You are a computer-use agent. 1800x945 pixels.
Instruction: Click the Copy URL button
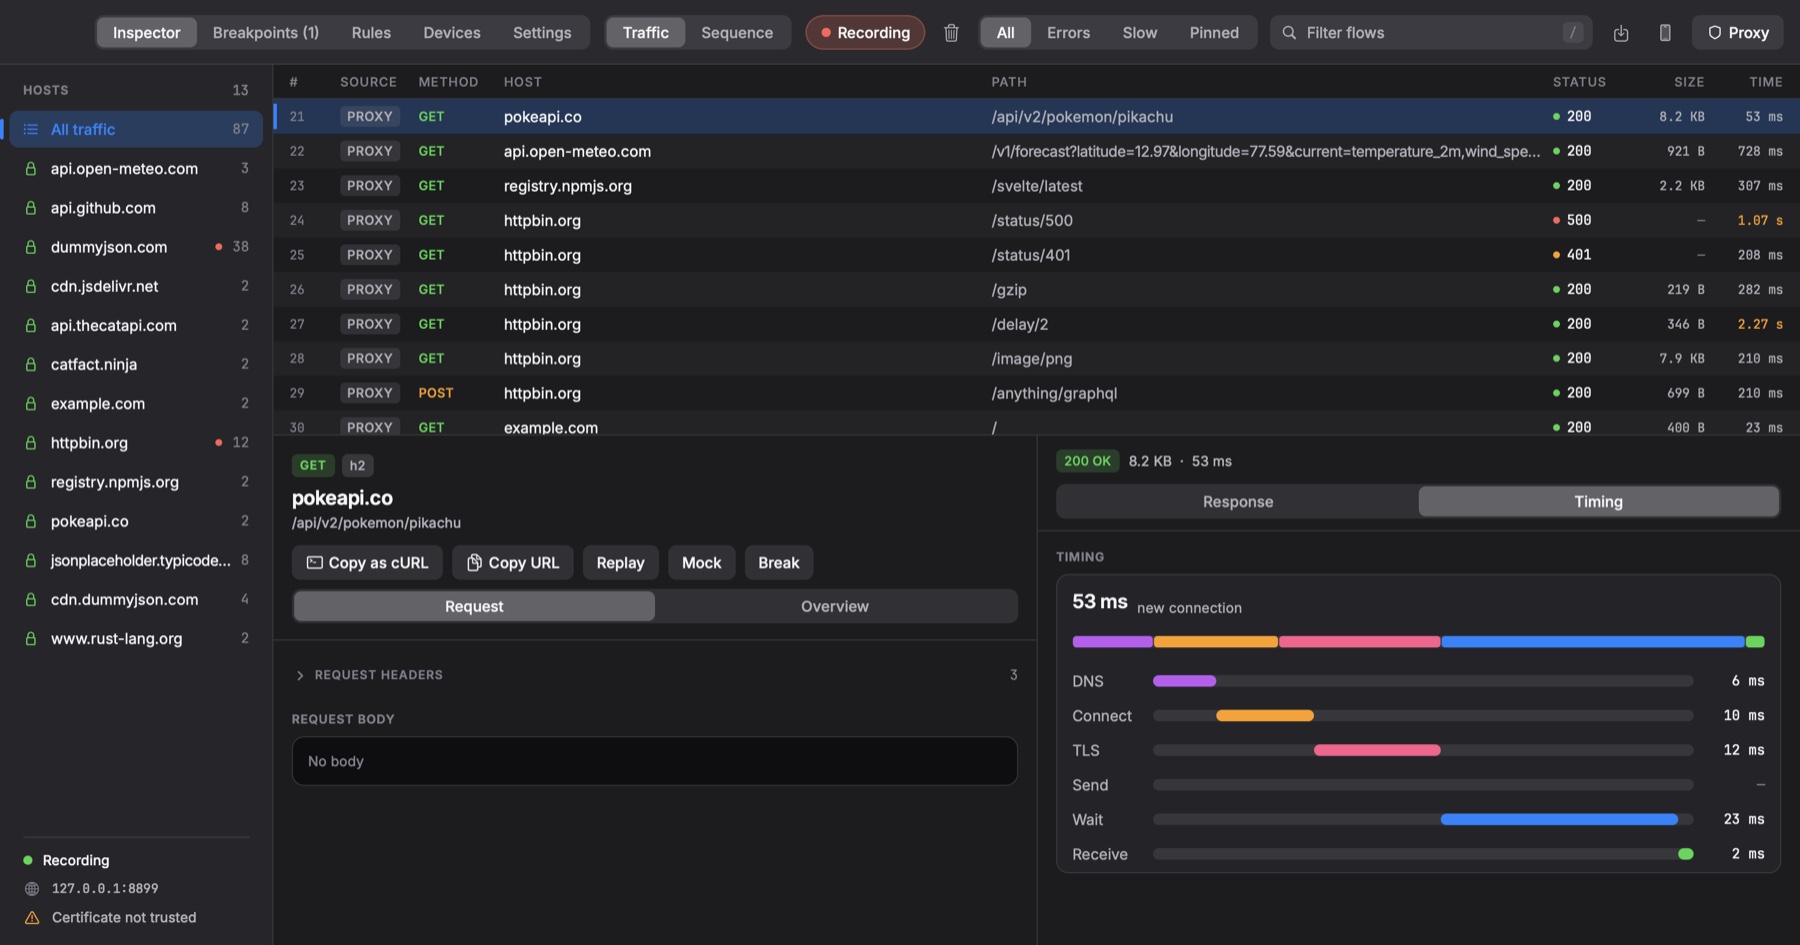coord(513,562)
